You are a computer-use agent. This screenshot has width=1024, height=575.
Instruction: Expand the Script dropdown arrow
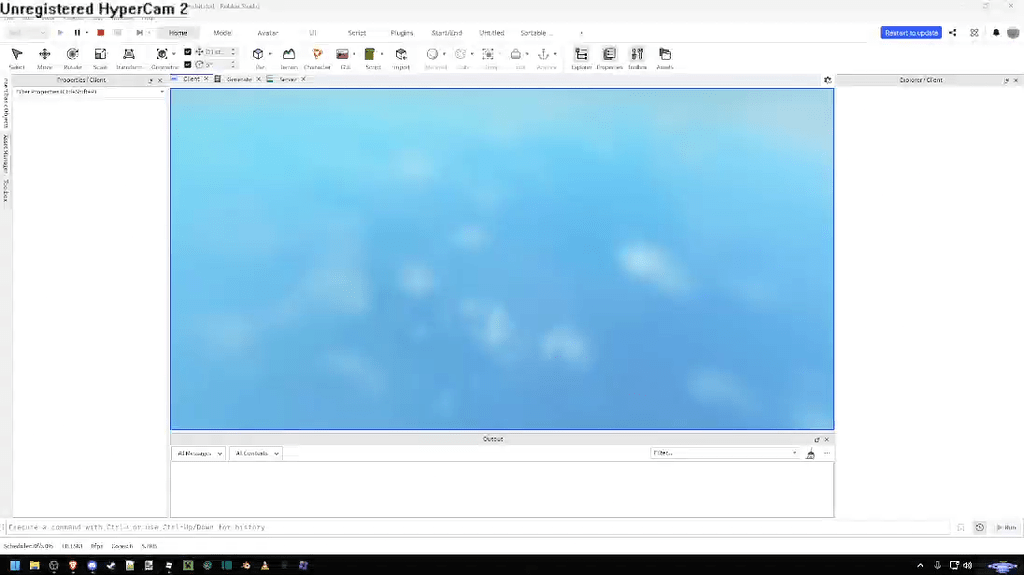381,54
